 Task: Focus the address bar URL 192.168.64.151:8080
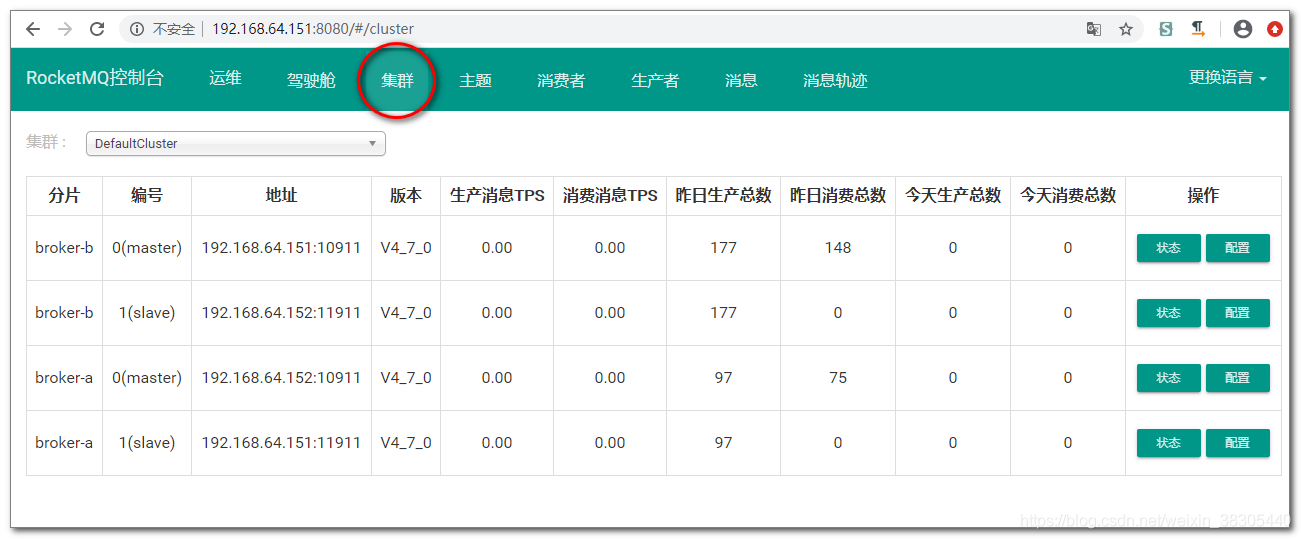pyautogui.click(x=312, y=29)
